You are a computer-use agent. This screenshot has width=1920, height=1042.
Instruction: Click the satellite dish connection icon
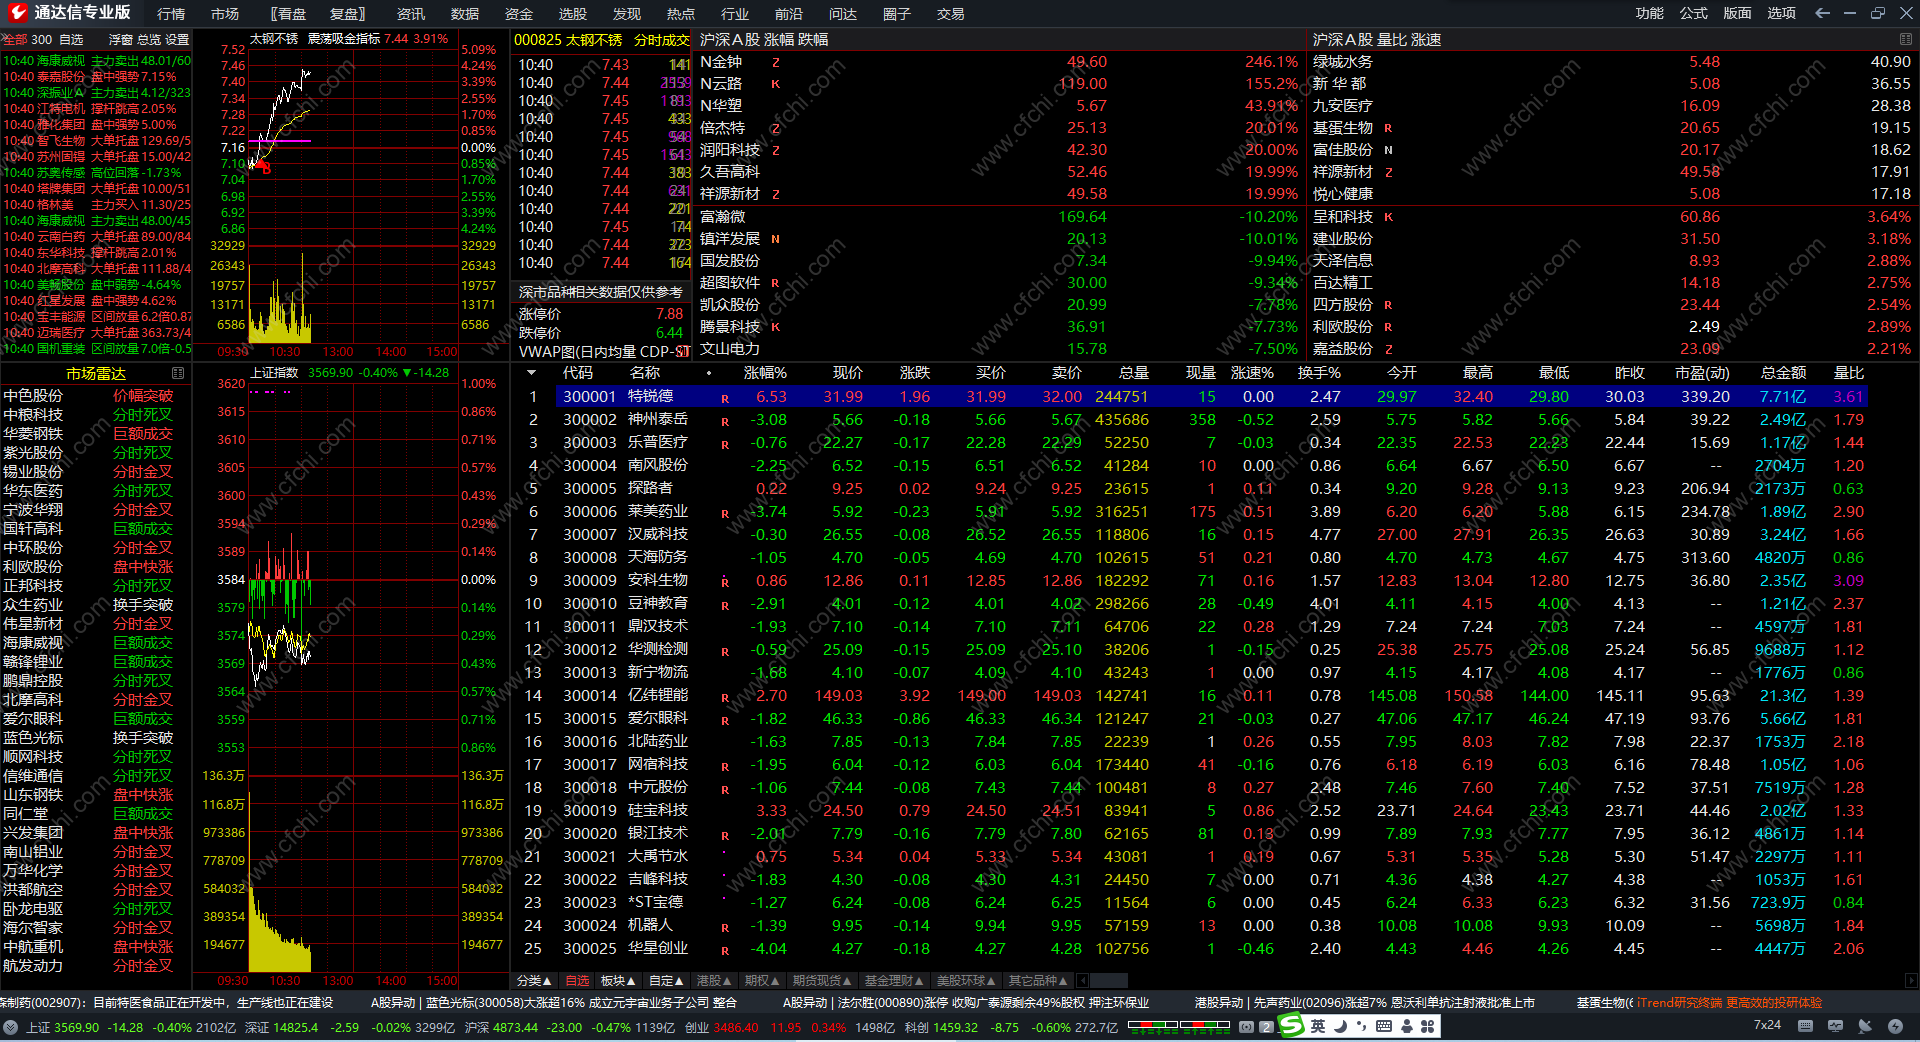(x=1865, y=1026)
